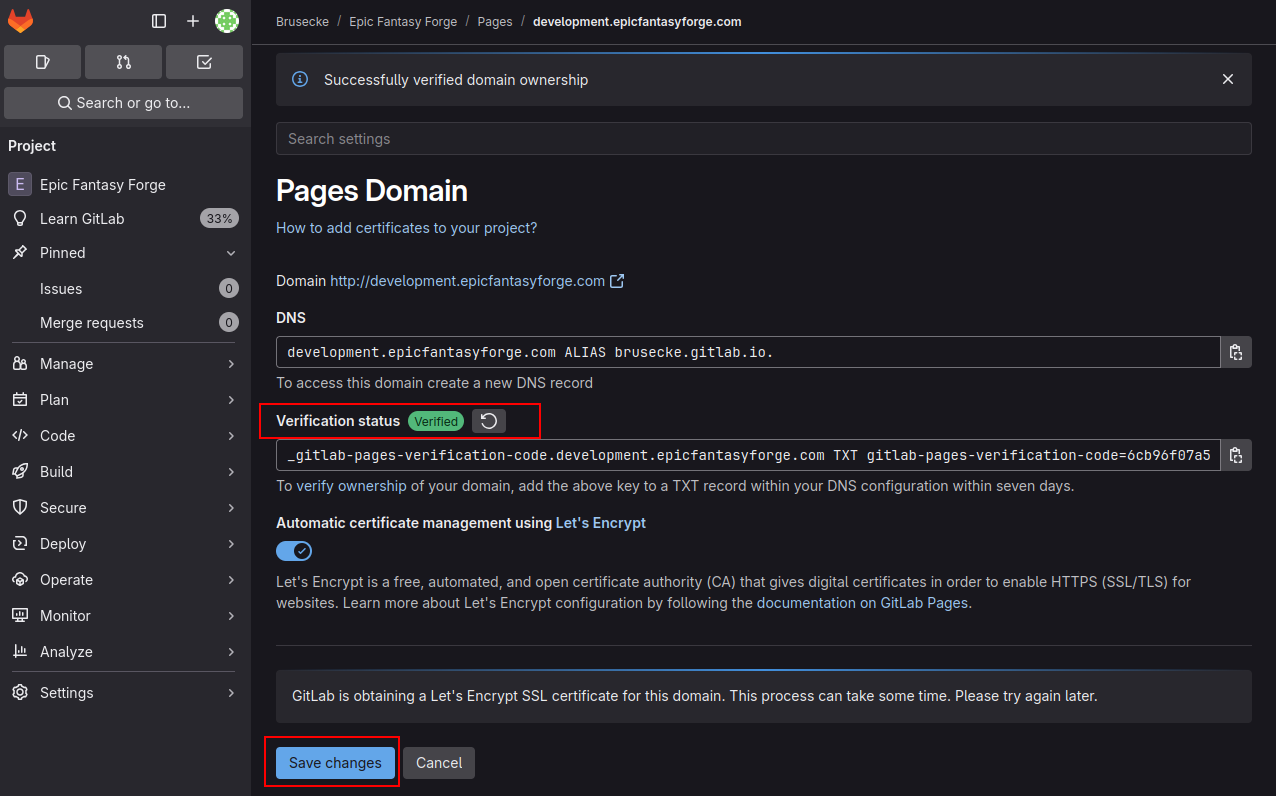The image size is (1276, 796).
Task: Click the GitLab fox logo
Action: (20, 21)
